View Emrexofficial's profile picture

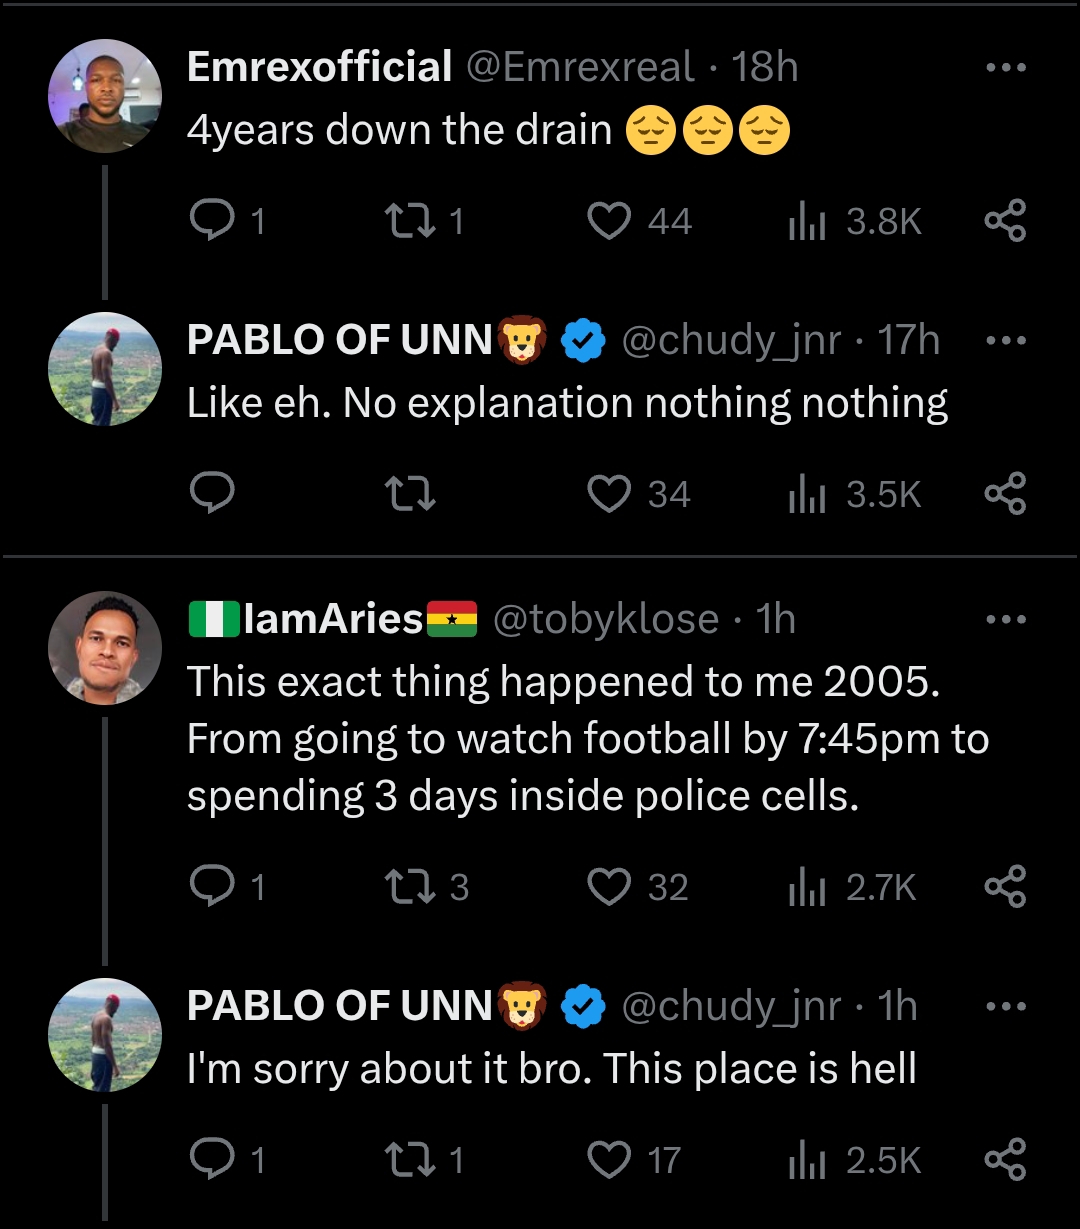click(x=105, y=96)
